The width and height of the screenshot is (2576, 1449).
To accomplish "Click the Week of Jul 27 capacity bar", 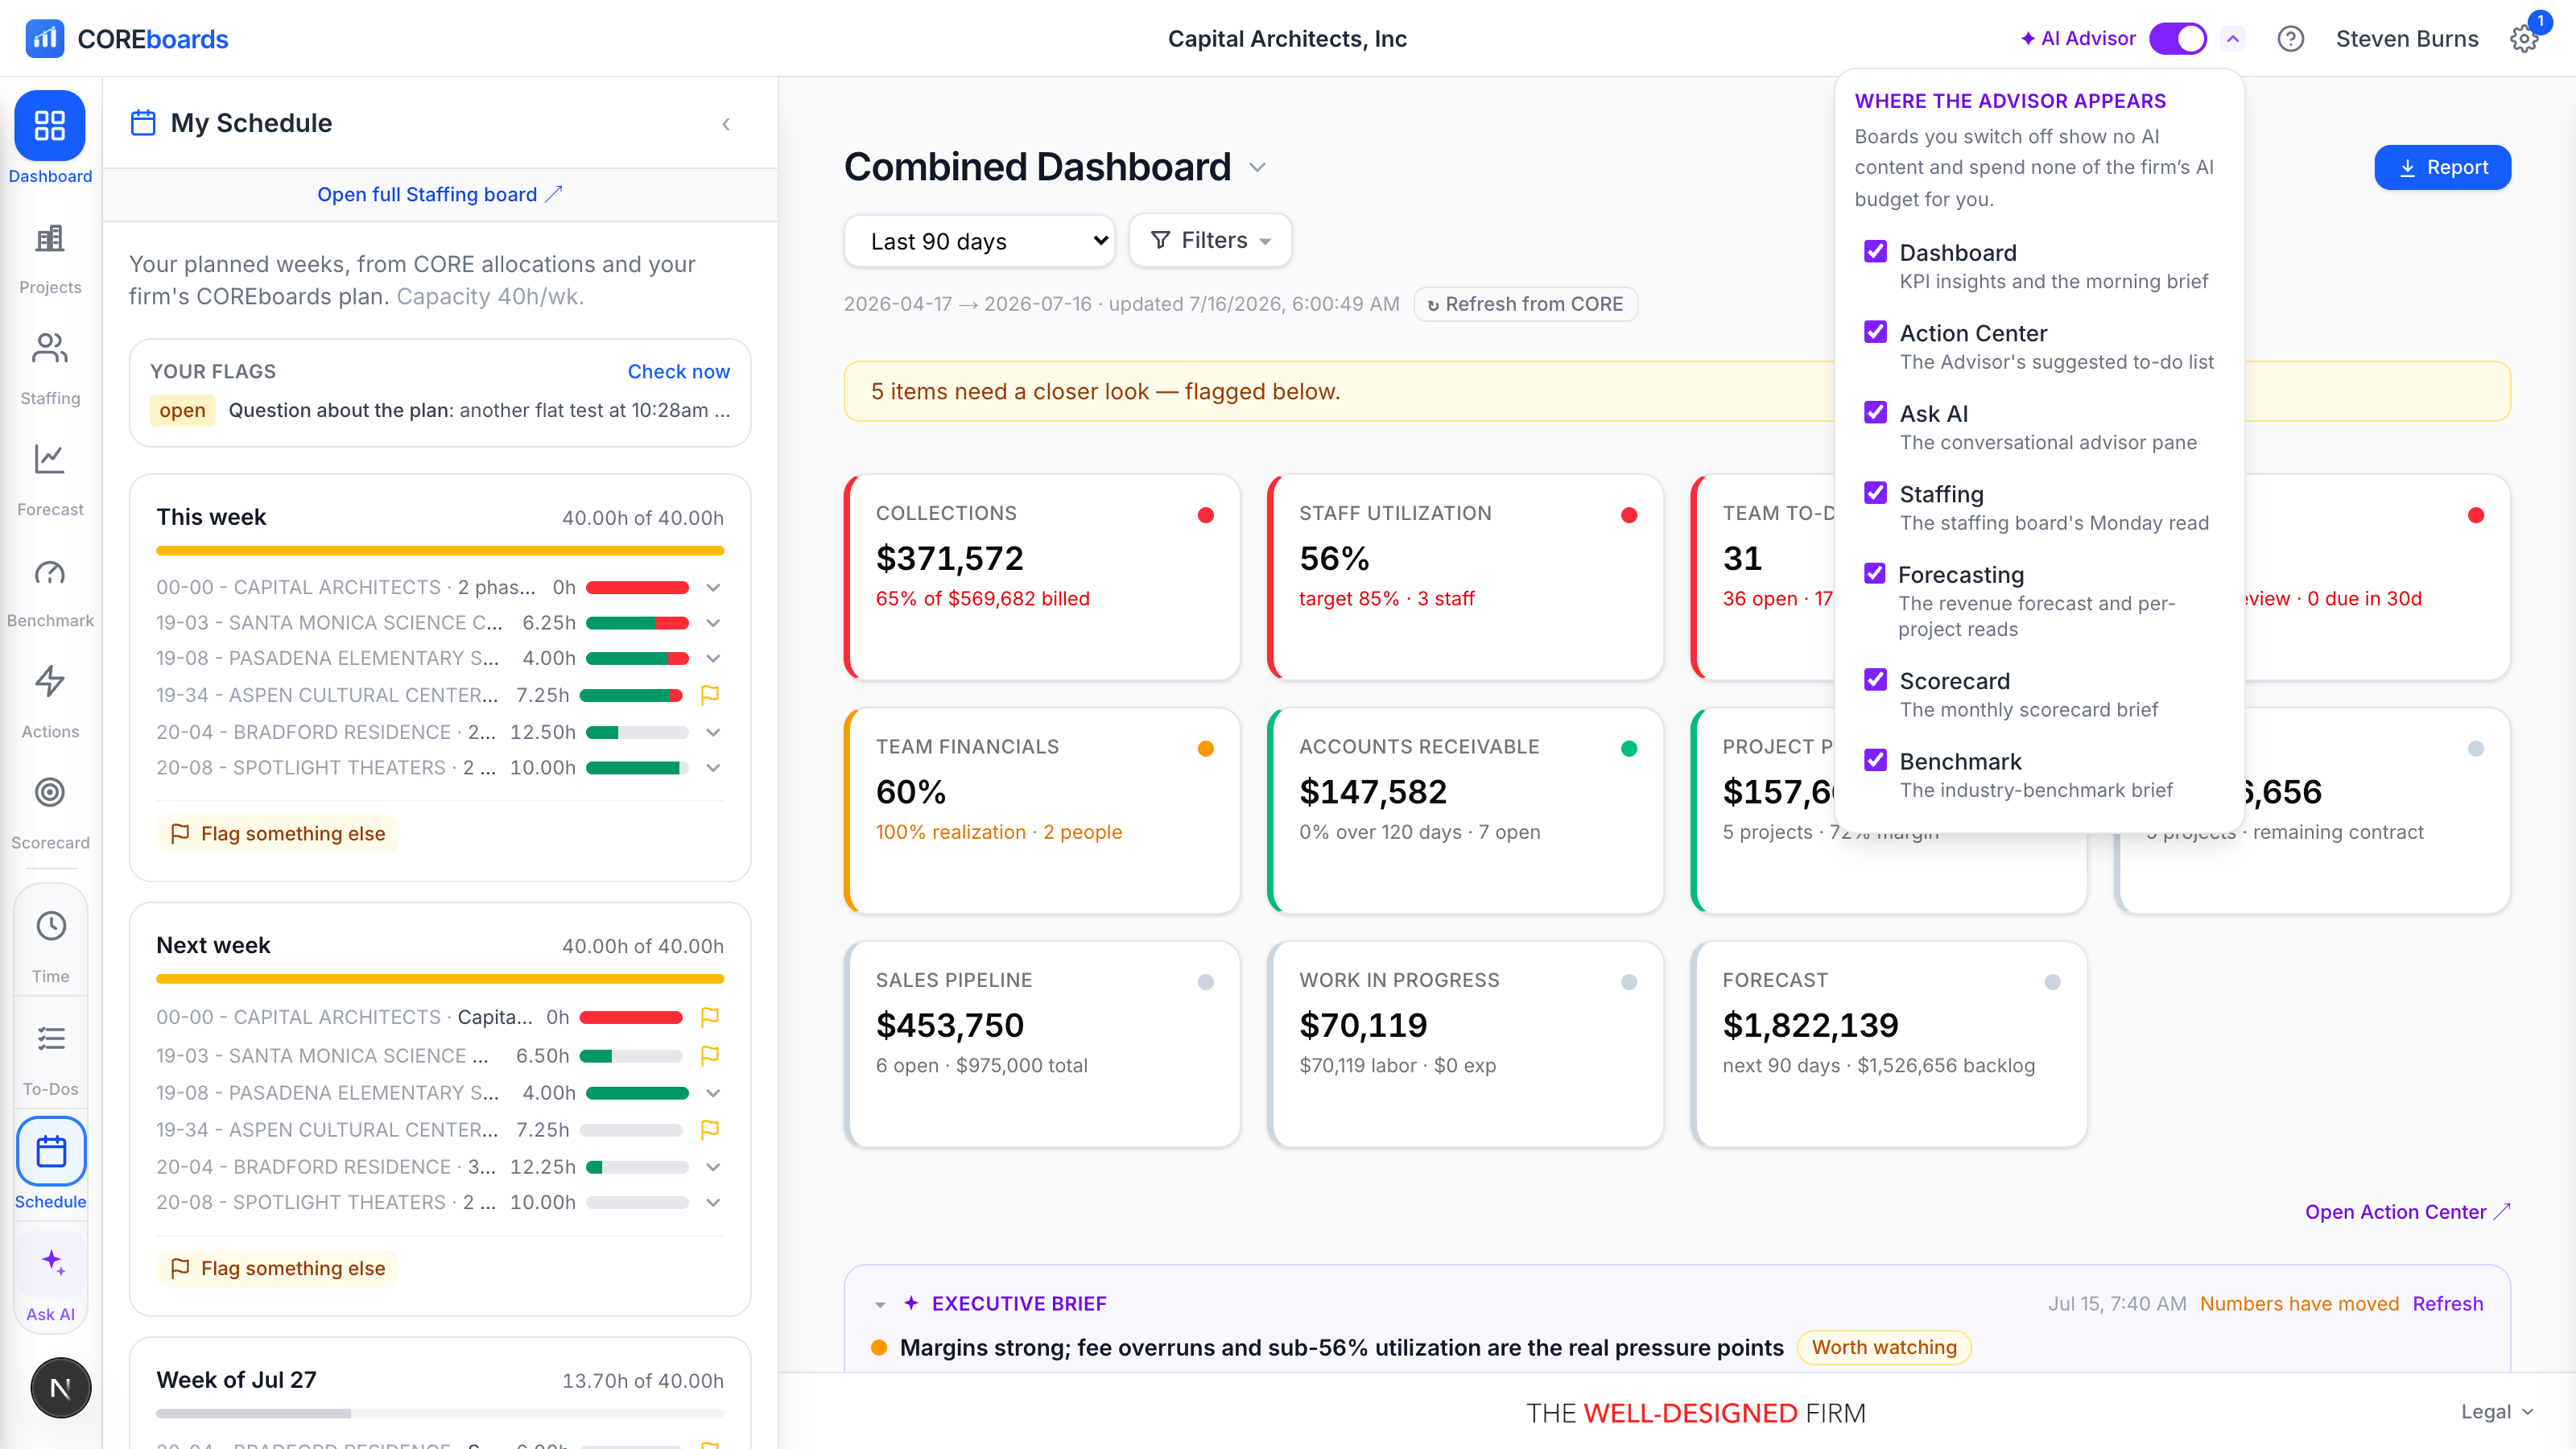I will pyautogui.click(x=440, y=1414).
